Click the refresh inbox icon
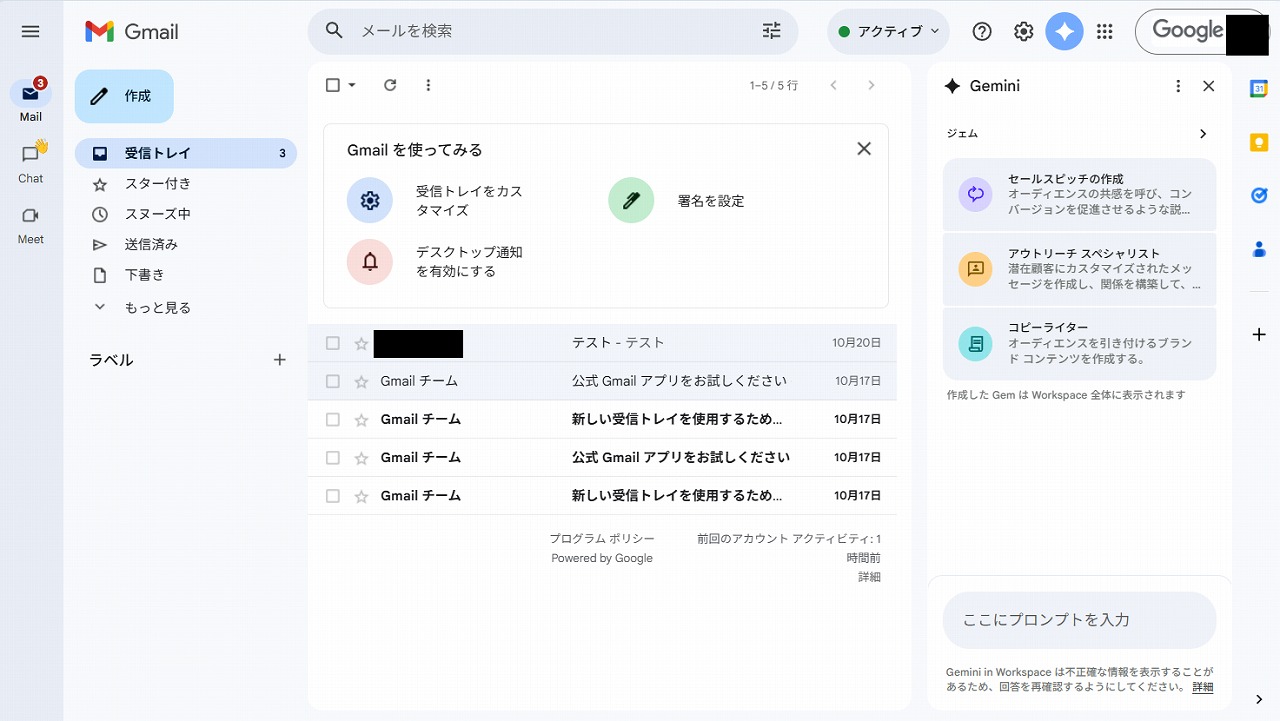Viewport: 1280px width, 721px height. tap(390, 85)
